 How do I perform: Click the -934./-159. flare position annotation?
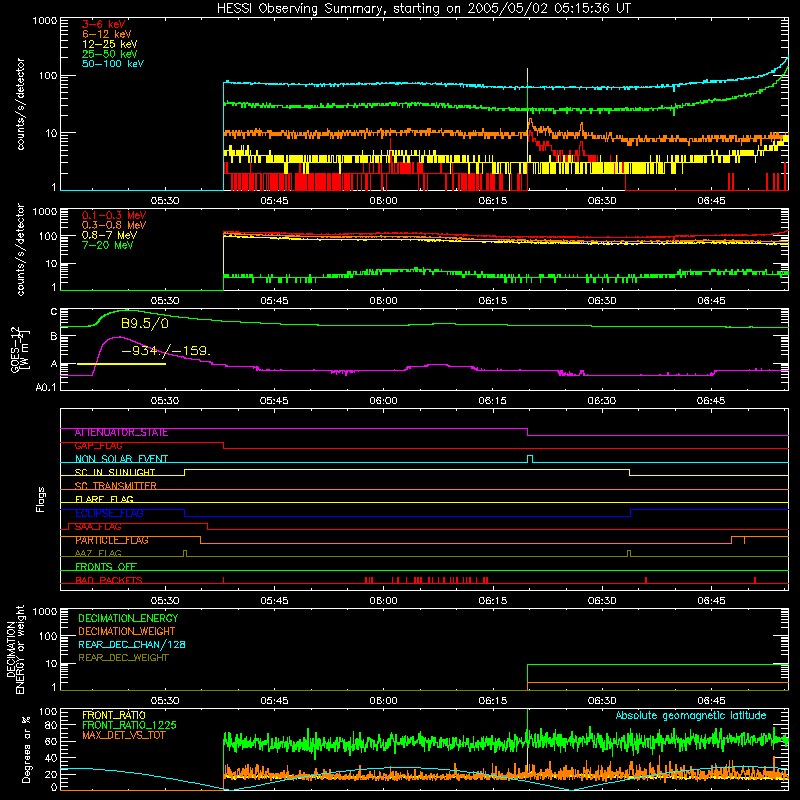(x=166, y=351)
